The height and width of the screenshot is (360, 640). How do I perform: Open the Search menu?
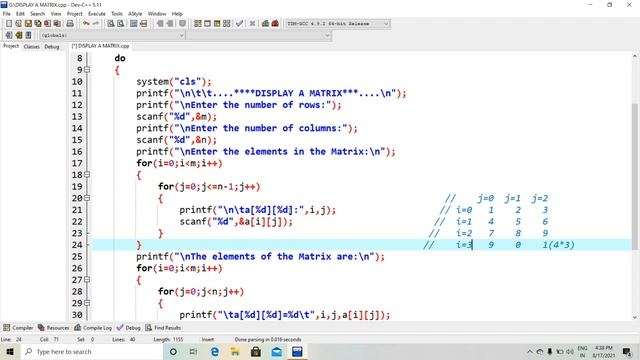point(37,13)
